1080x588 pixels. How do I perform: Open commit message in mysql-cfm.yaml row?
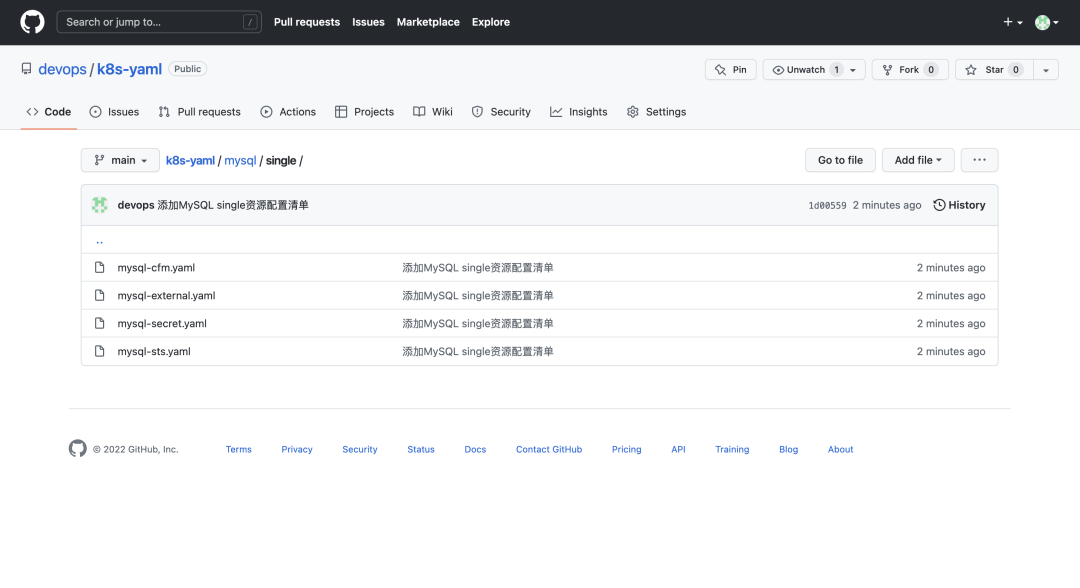point(478,267)
